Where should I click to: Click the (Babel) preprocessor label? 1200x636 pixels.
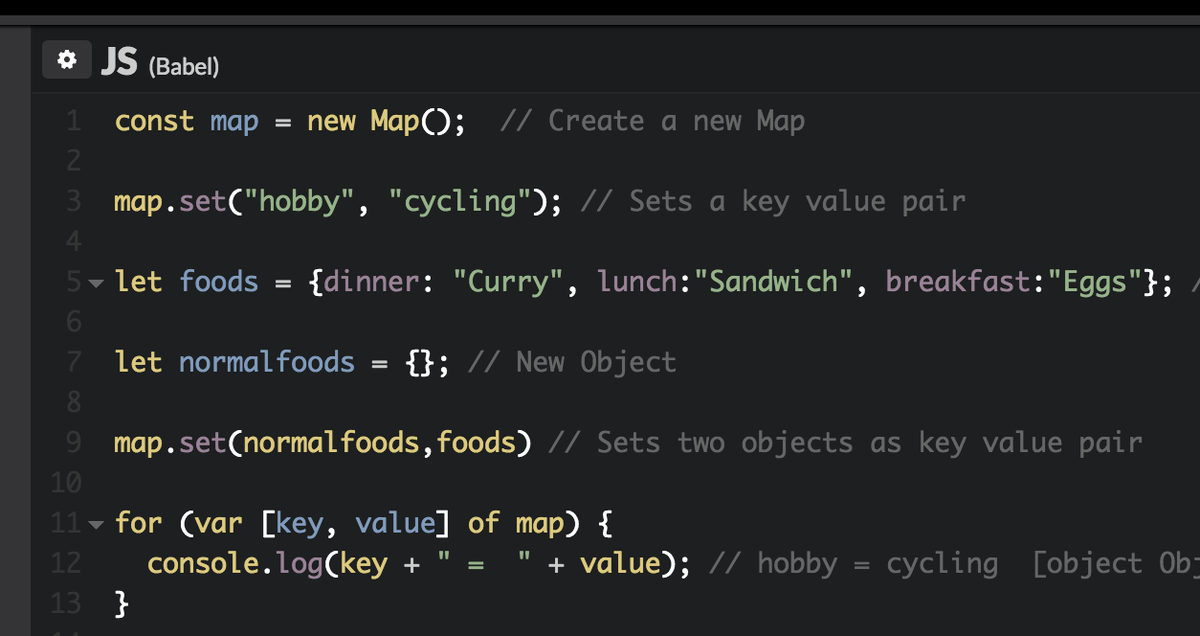(184, 67)
